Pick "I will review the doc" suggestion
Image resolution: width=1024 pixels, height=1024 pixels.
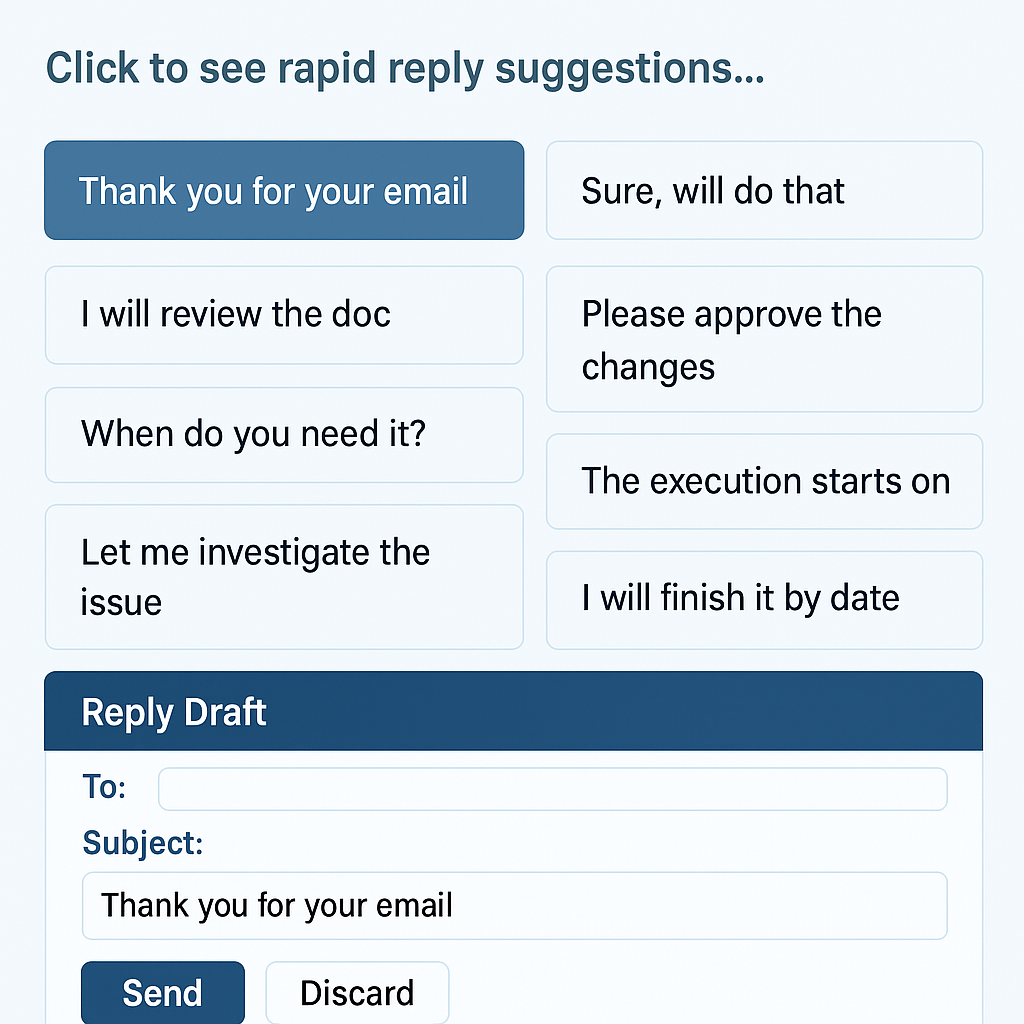tap(284, 314)
